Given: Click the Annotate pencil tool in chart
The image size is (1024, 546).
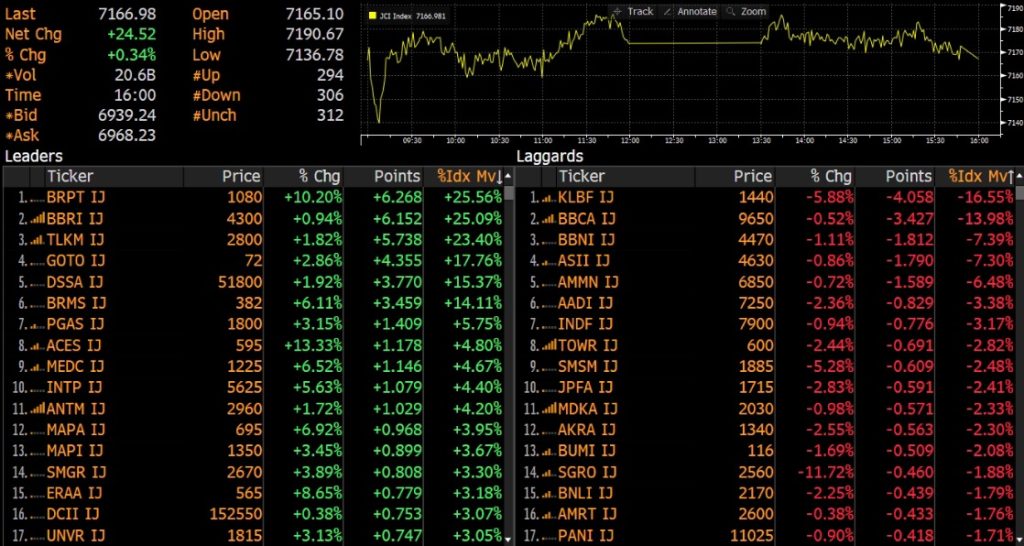Looking at the screenshot, I should pyautogui.click(x=690, y=11).
